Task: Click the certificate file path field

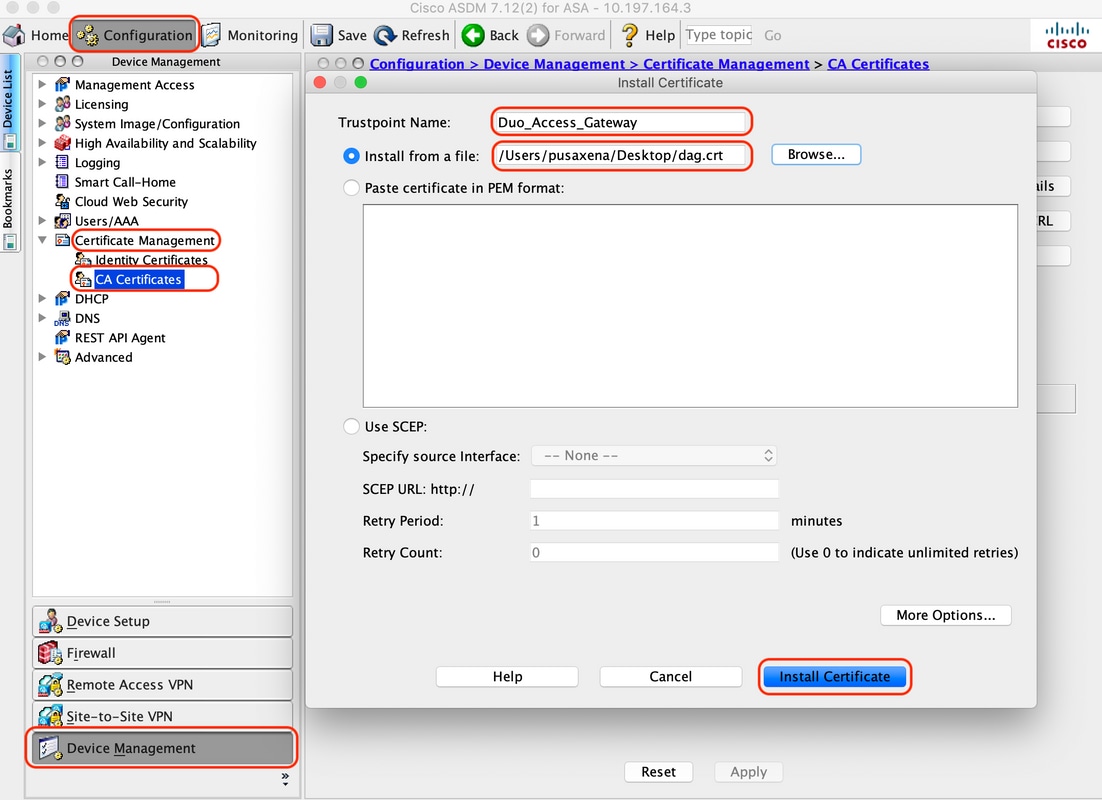Action: pos(621,155)
